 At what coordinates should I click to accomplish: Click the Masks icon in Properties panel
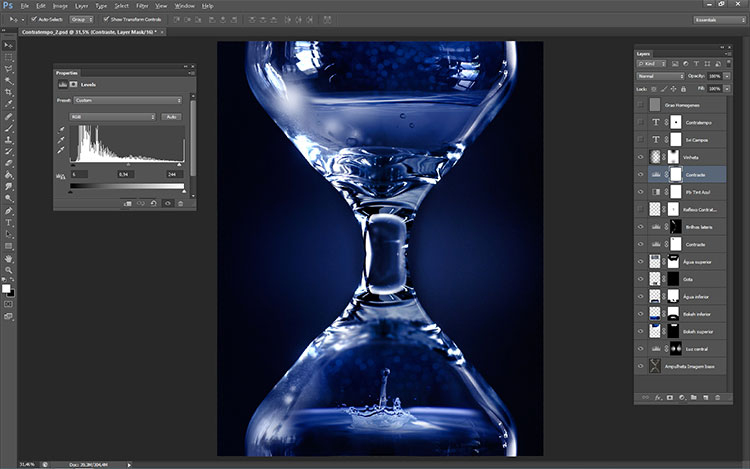tap(74, 84)
